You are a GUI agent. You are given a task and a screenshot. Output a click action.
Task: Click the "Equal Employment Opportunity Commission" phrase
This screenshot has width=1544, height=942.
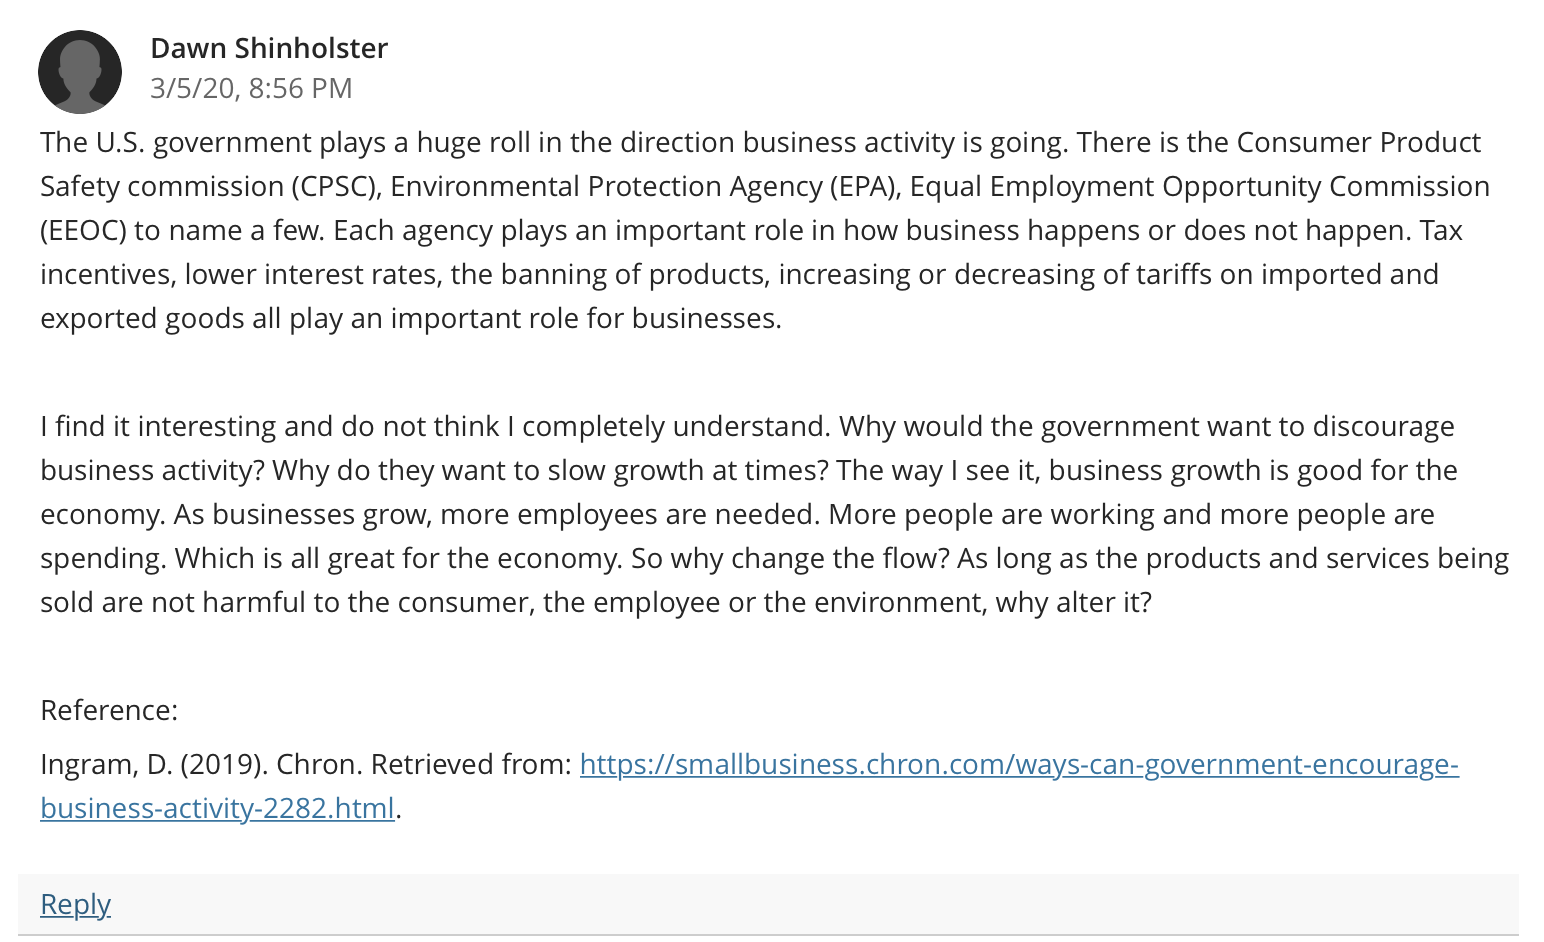pyautogui.click(x=1200, y=187)
